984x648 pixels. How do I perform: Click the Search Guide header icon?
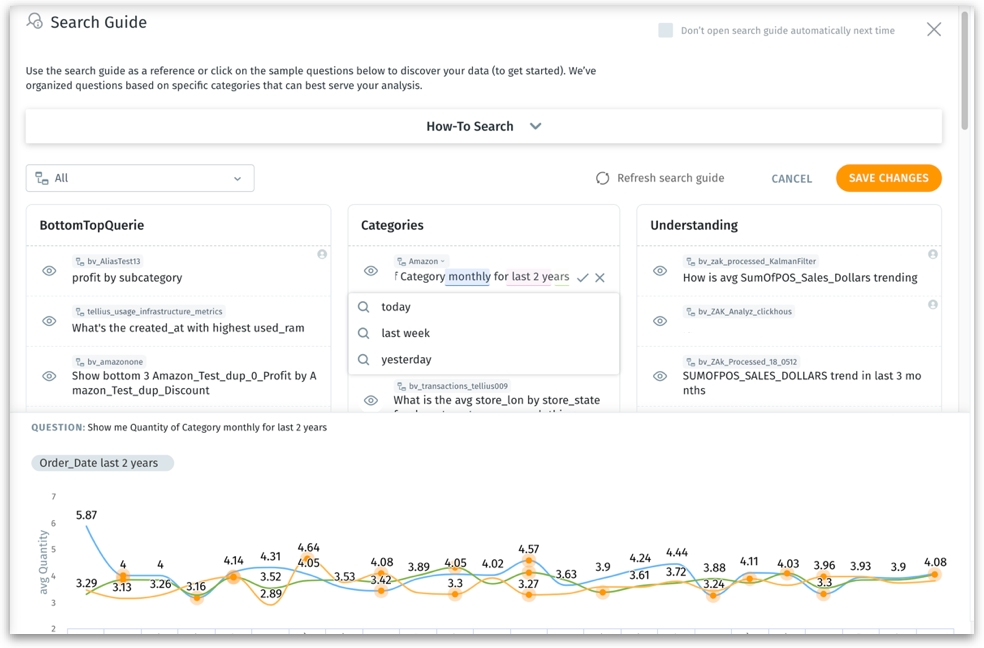(35, 22)
